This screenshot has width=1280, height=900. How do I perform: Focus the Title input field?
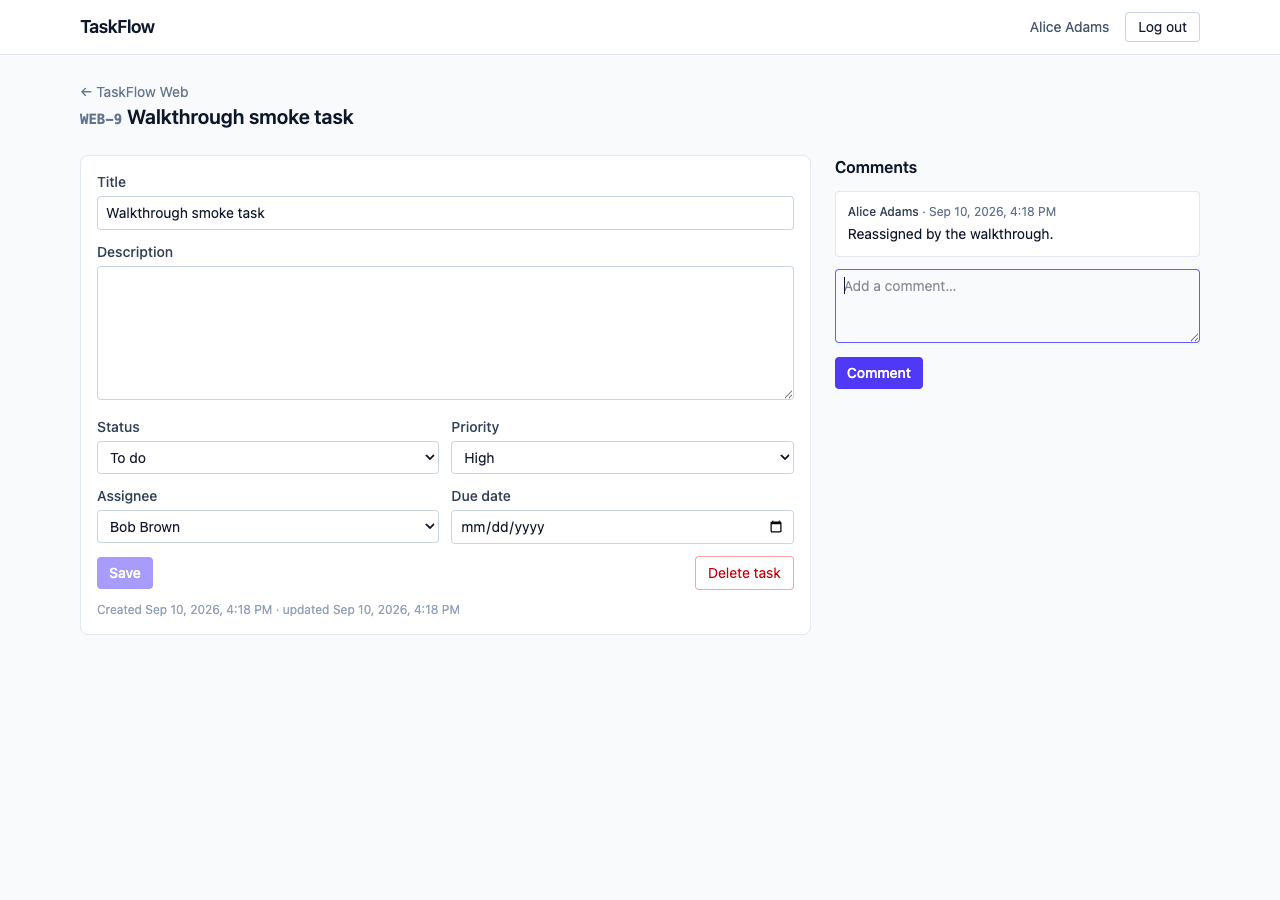(x=445, y=213)
